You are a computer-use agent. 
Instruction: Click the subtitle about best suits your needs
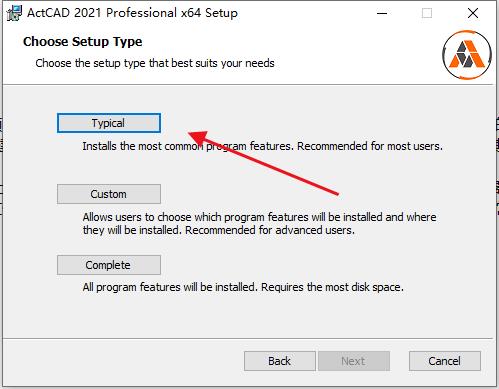155,63
